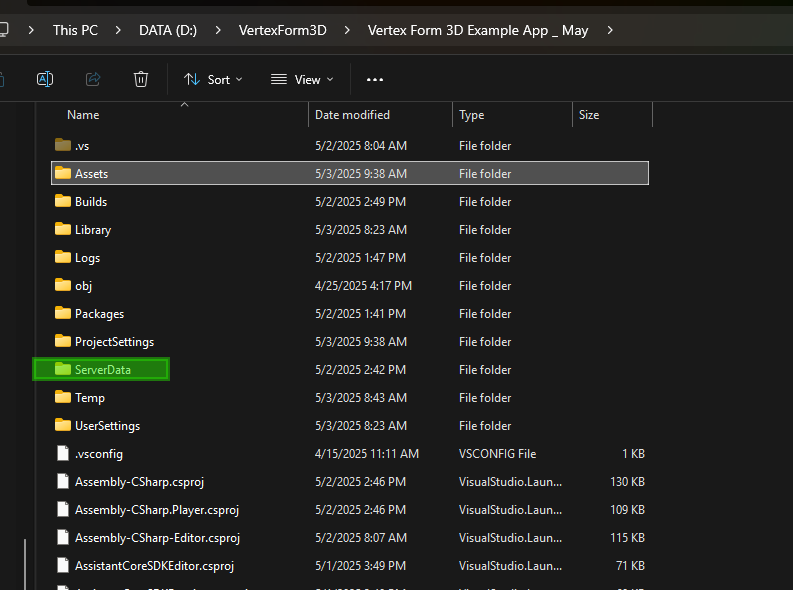
Task: Go to the VertexForm3D breadcrumb folder
Action: pyautogui.click(x=282, y=30)
